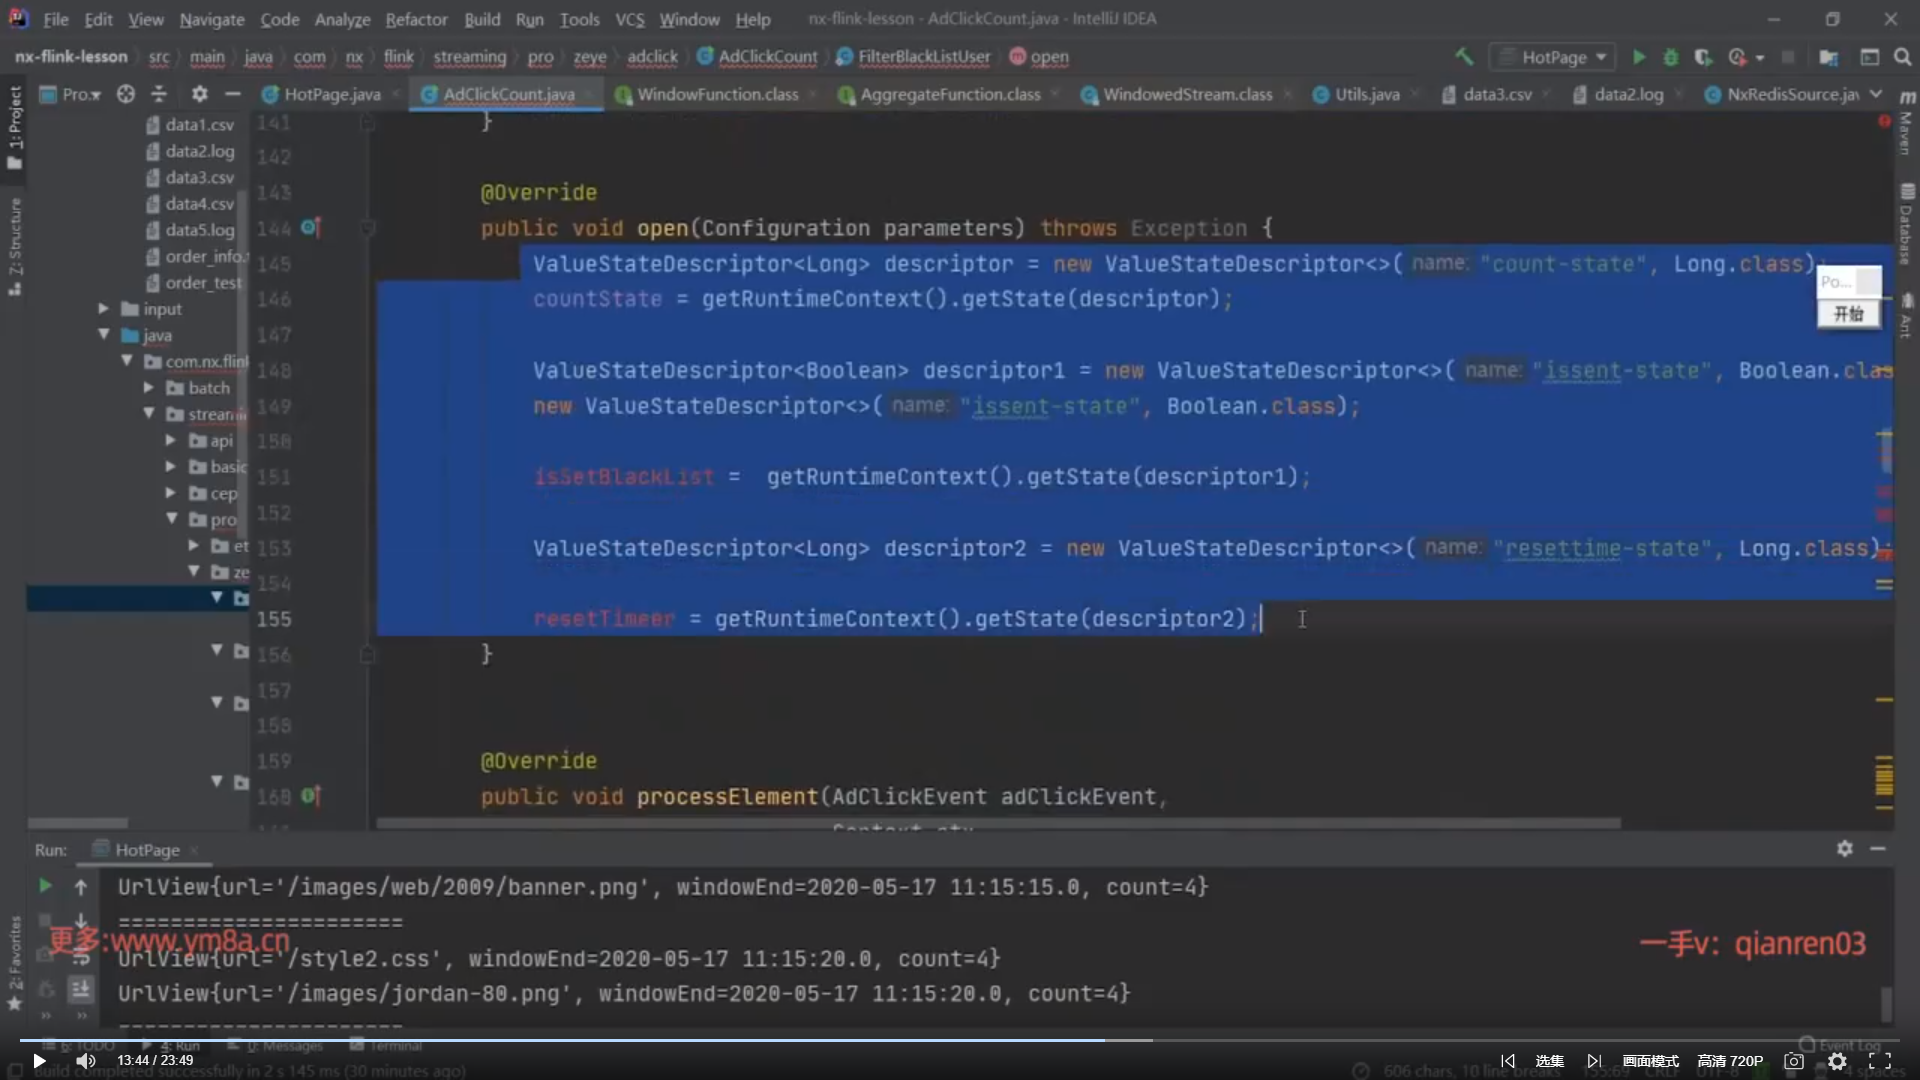Open Search Everywhere magnifier icon
The height and width of the screenshot is (1080, 1920).
(1902, 57)
